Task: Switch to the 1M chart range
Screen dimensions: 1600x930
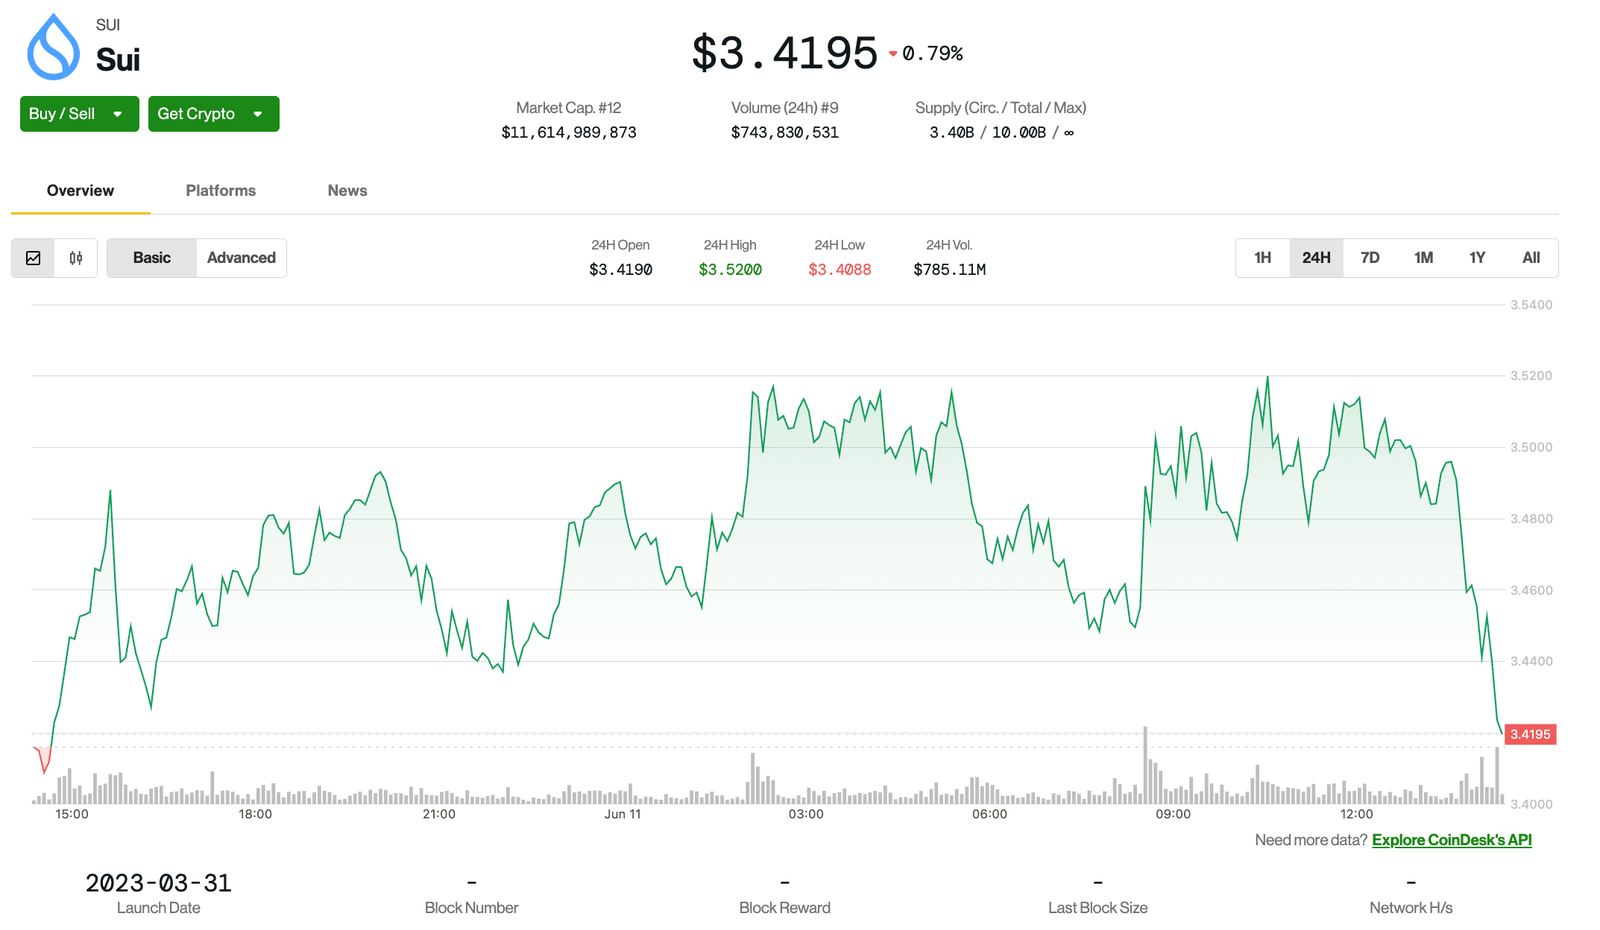Action: click(1423, 257)
